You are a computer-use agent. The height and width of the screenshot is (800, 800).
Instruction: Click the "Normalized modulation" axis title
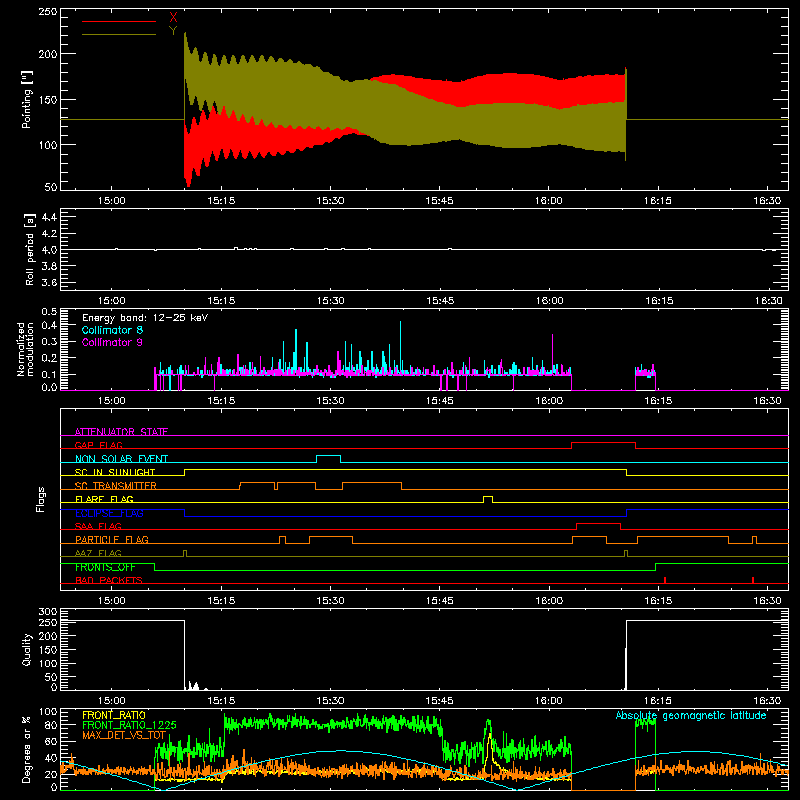pos(26,349)
